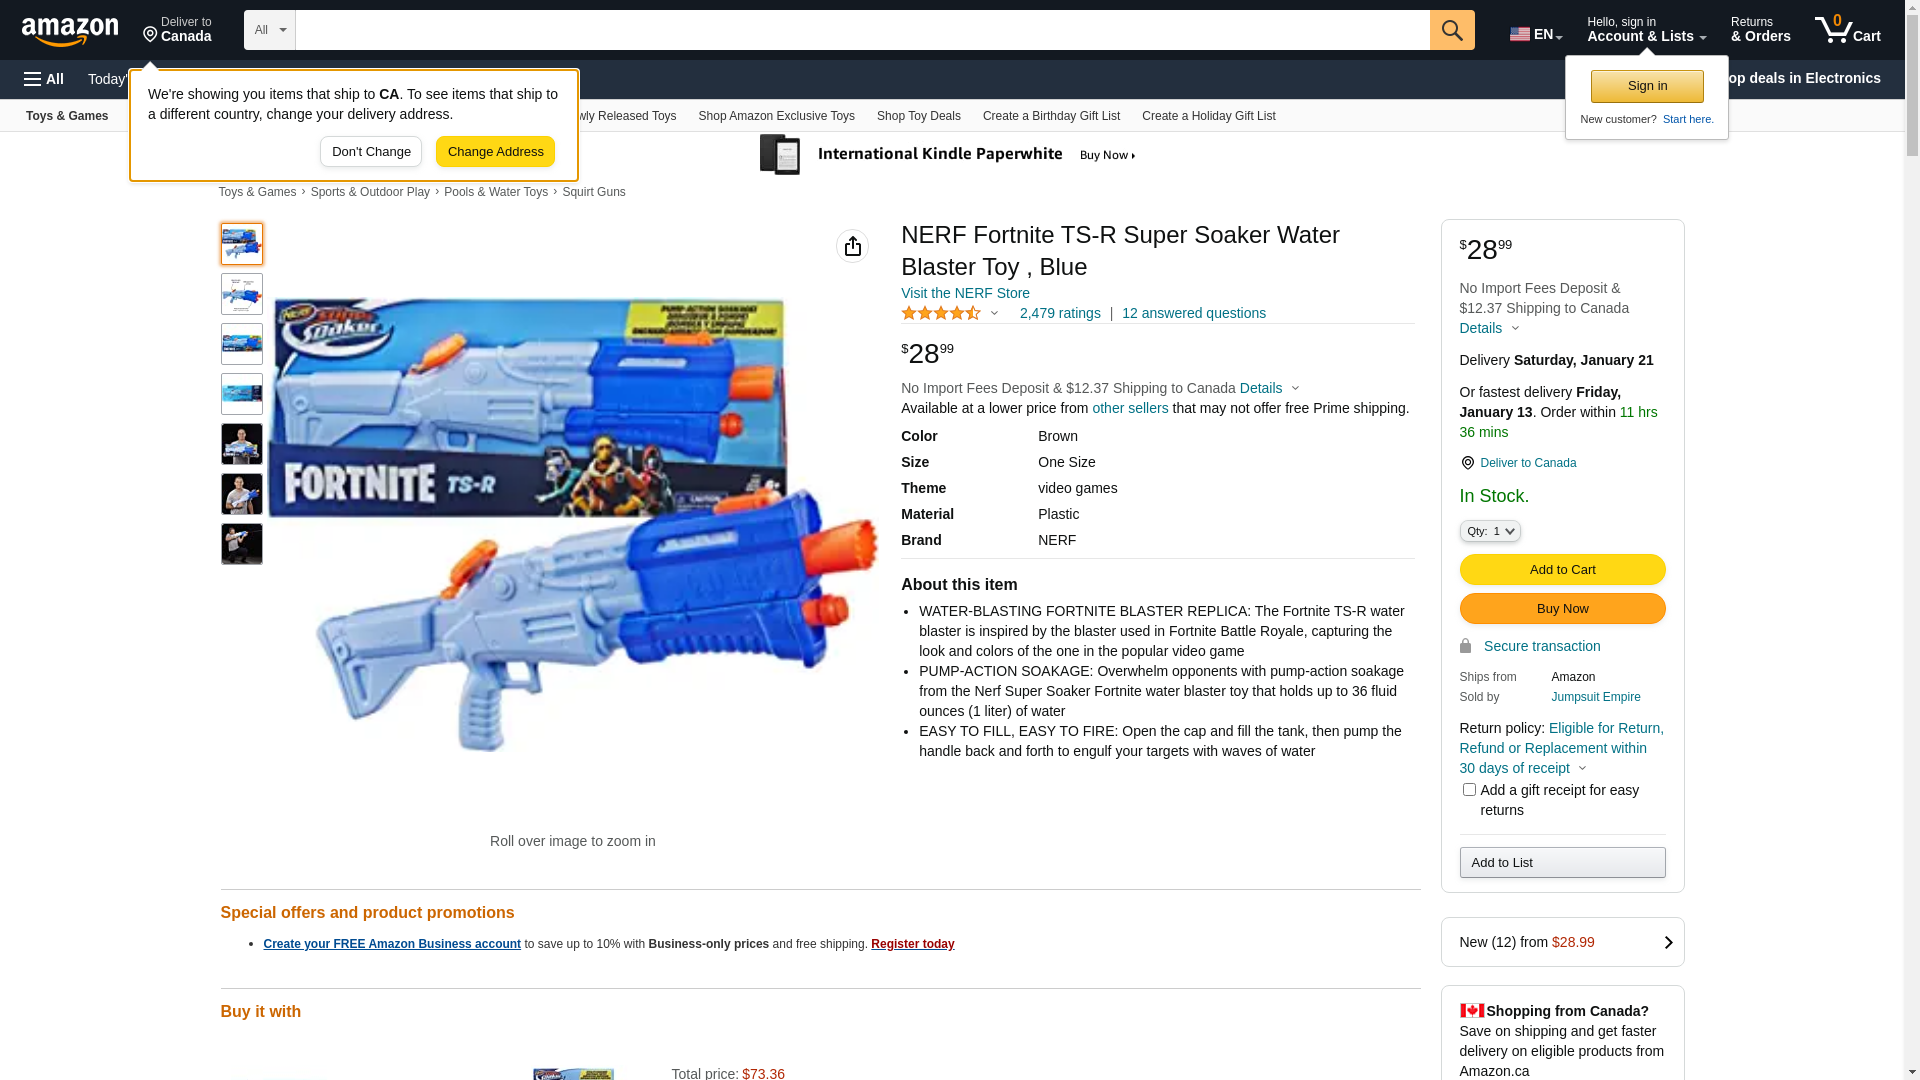The width and height of the screenshot is (1920, 1080).
Task: Open the cart icon
Action: pos(1848,30)
